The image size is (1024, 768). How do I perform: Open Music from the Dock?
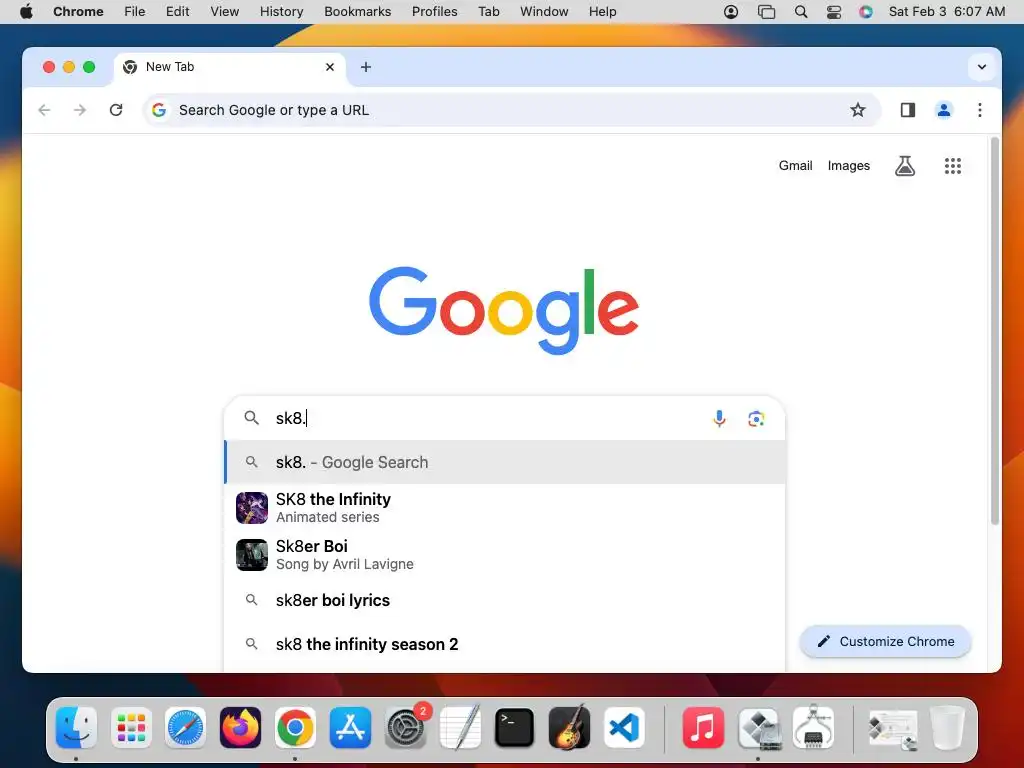coord(703,728)
